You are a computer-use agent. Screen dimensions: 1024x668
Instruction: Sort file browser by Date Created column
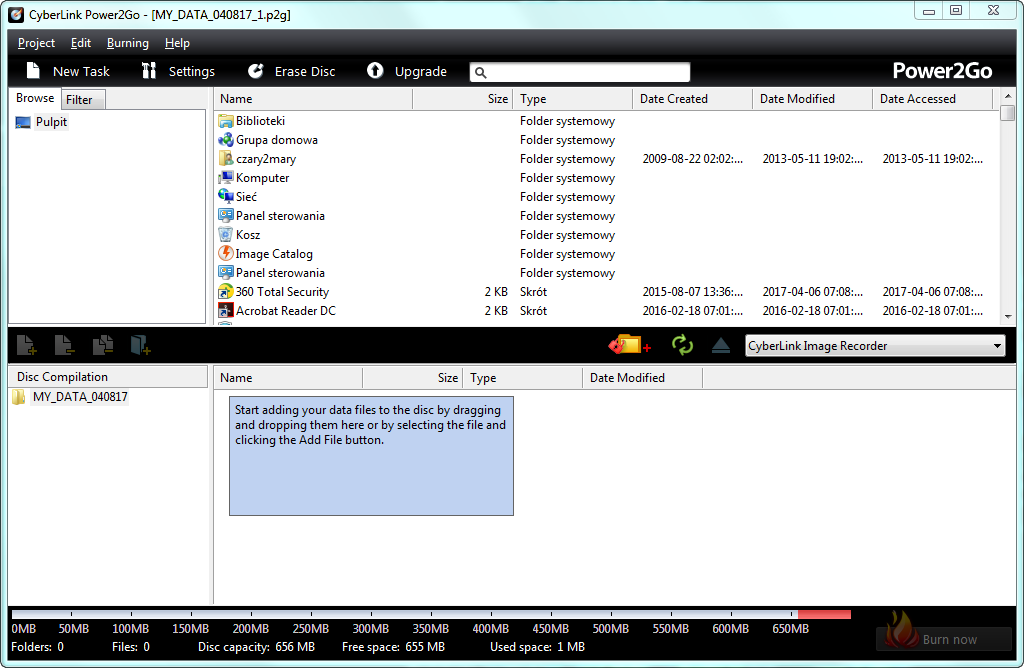click(692, 99)
